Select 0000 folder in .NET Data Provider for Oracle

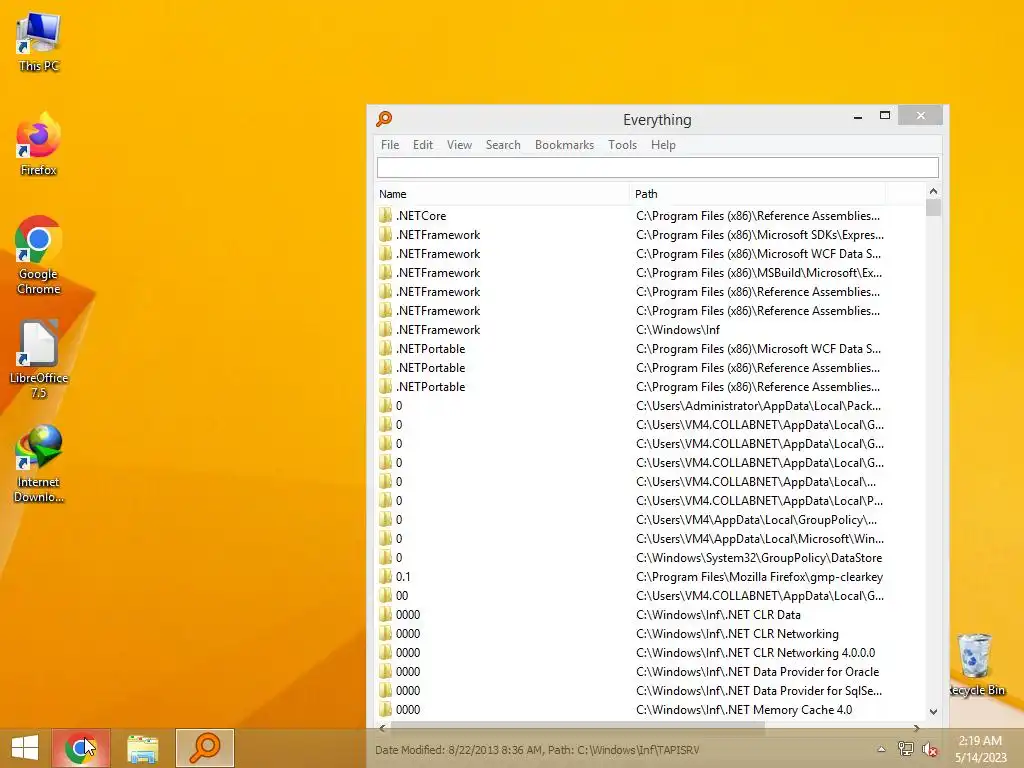(x=650, y=671)
